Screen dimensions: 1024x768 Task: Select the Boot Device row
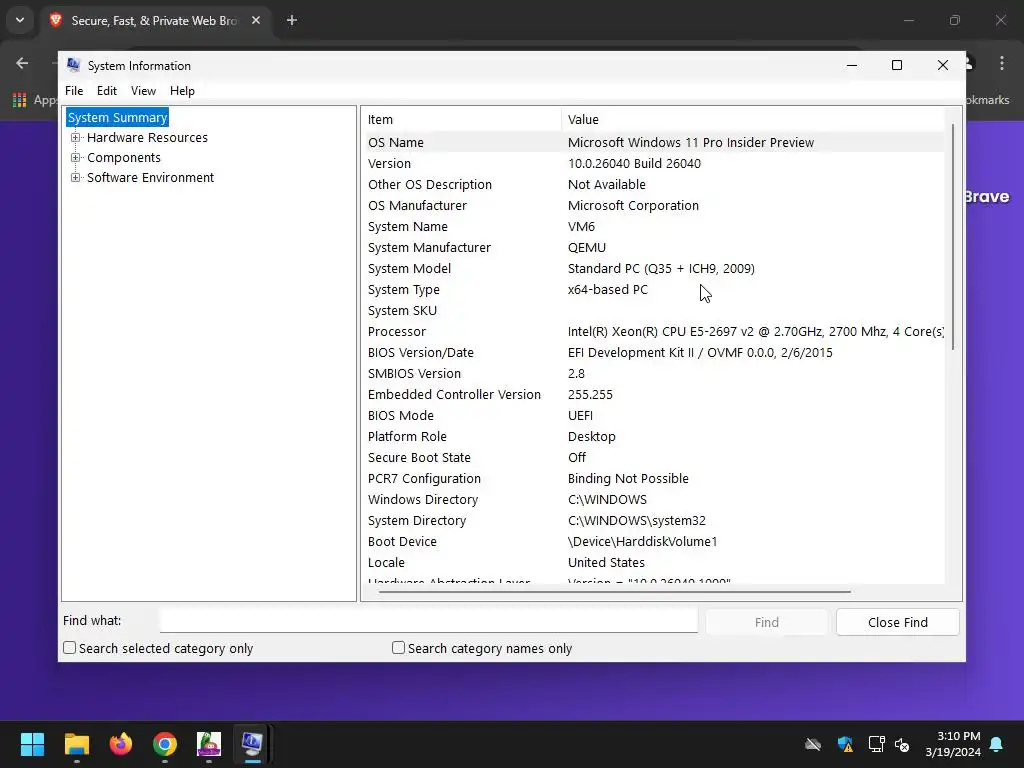coord(654,541)
